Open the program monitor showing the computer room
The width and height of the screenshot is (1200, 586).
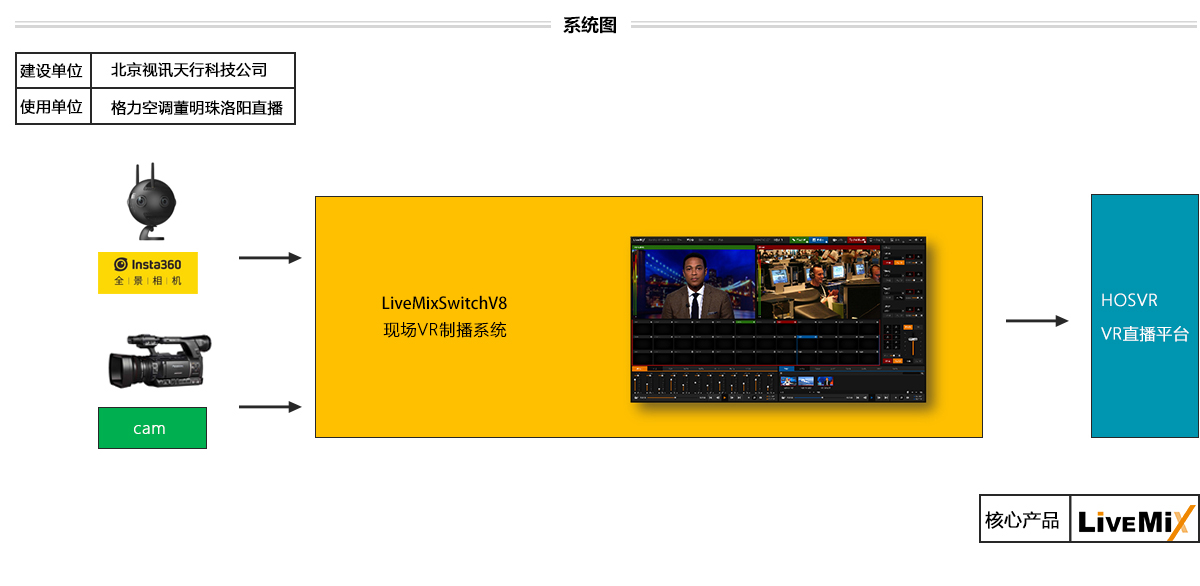point(817,284)
